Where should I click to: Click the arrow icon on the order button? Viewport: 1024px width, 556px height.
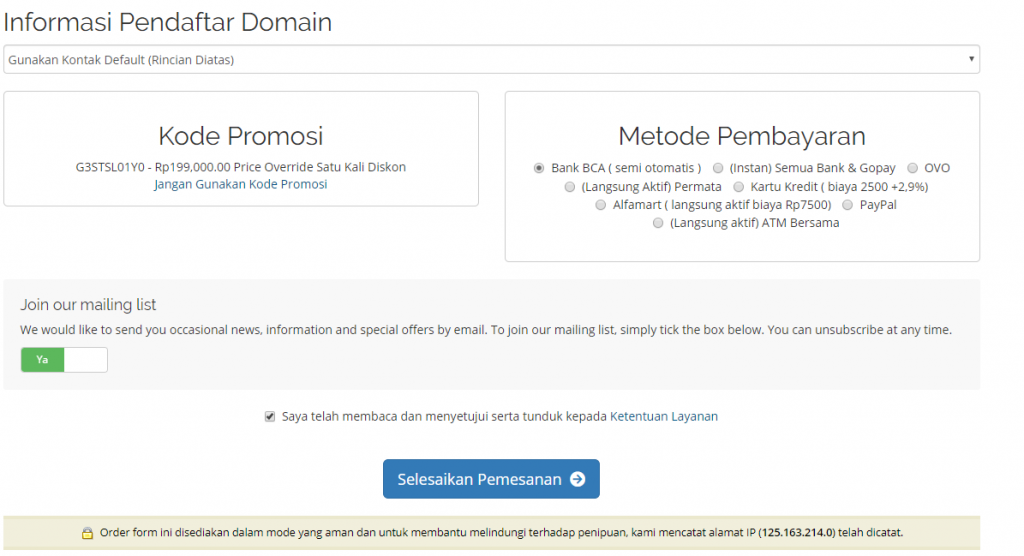pos(577,479)
